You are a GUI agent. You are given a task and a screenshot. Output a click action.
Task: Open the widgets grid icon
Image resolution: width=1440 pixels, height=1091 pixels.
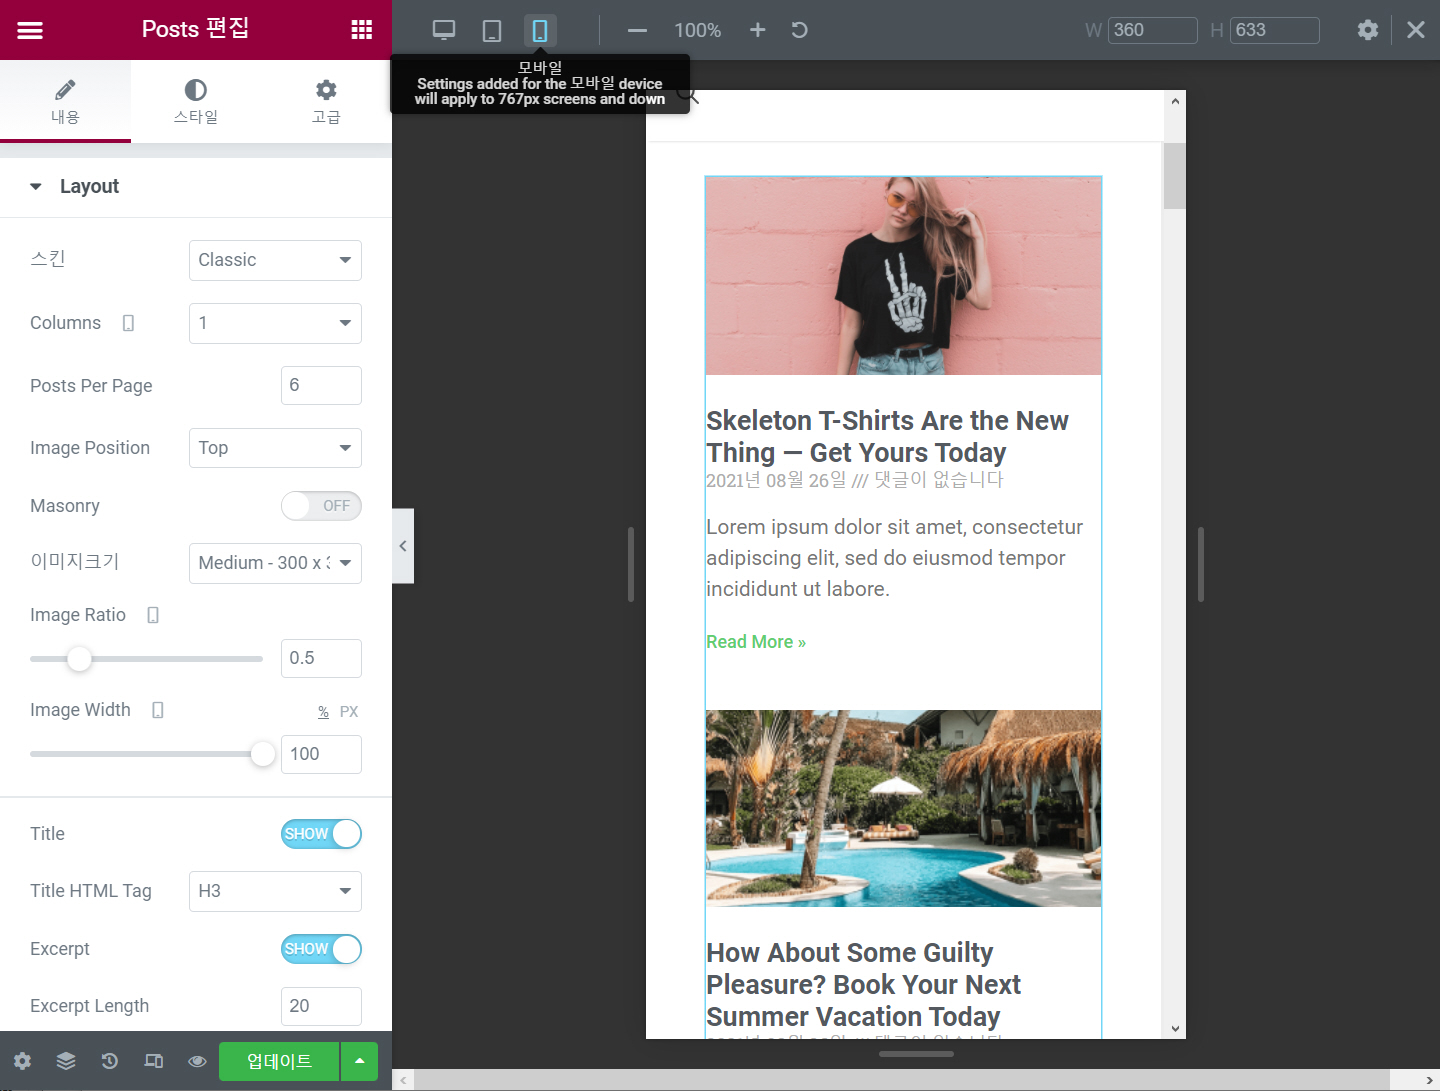[362, 30]
